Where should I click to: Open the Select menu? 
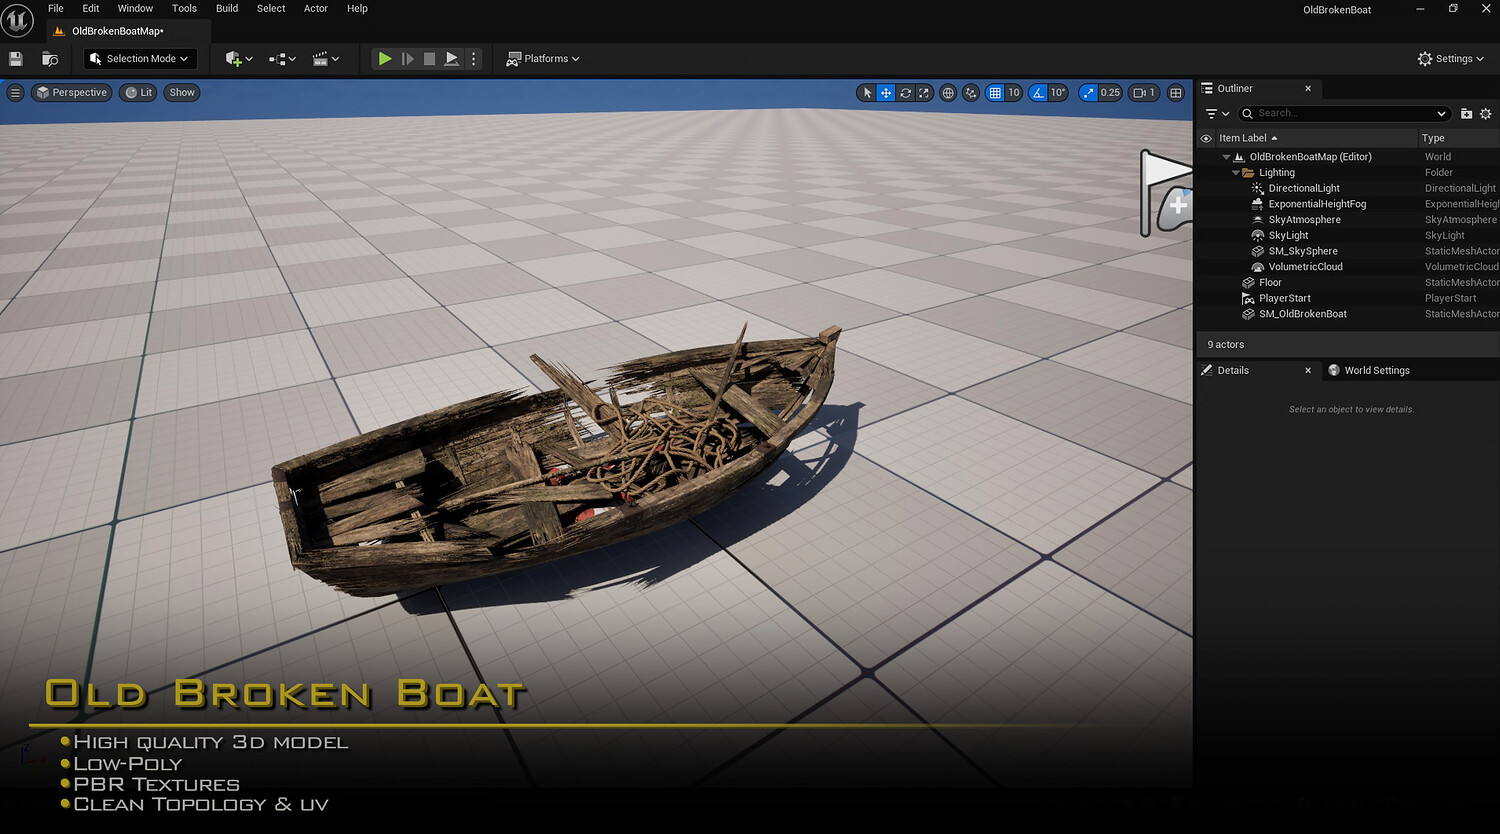pyautogui.click(x=271, y=8)
